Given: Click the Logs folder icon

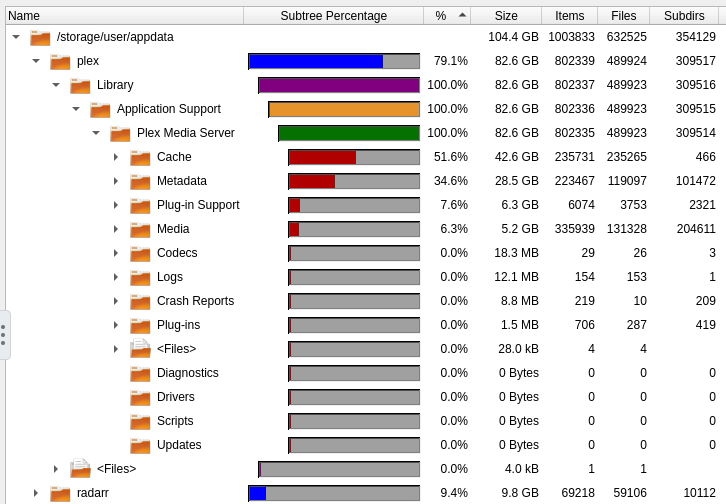Looking at the screenshot, I should pos(140,278).
